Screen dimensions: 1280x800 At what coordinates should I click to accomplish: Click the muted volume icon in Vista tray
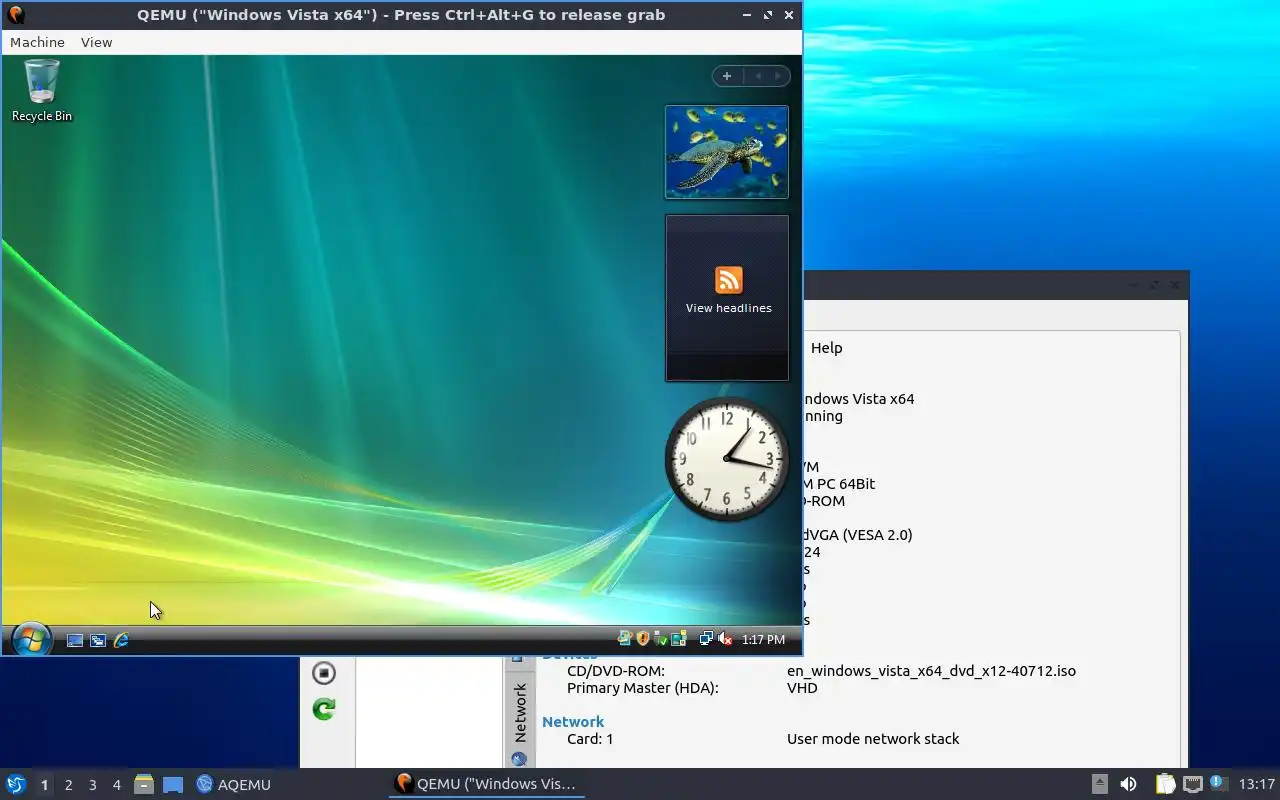tap(725, 639)
